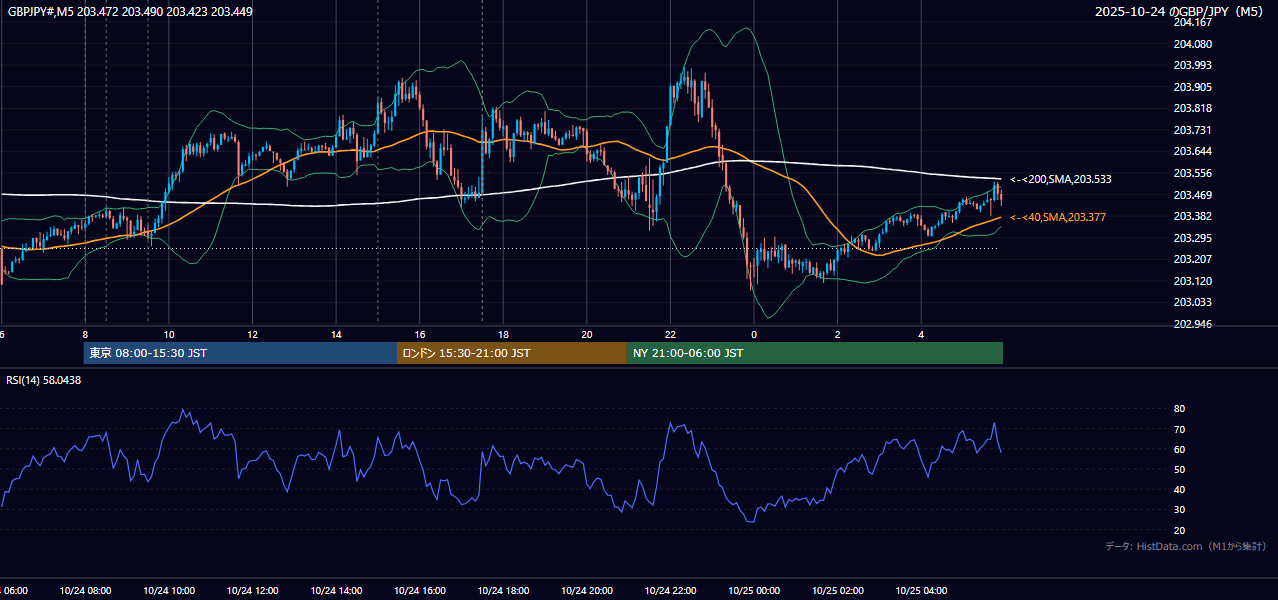Click the 10/25 04:00 time axis label
Viewport: 1278px width, 600px height.
[x=921, y=590]
